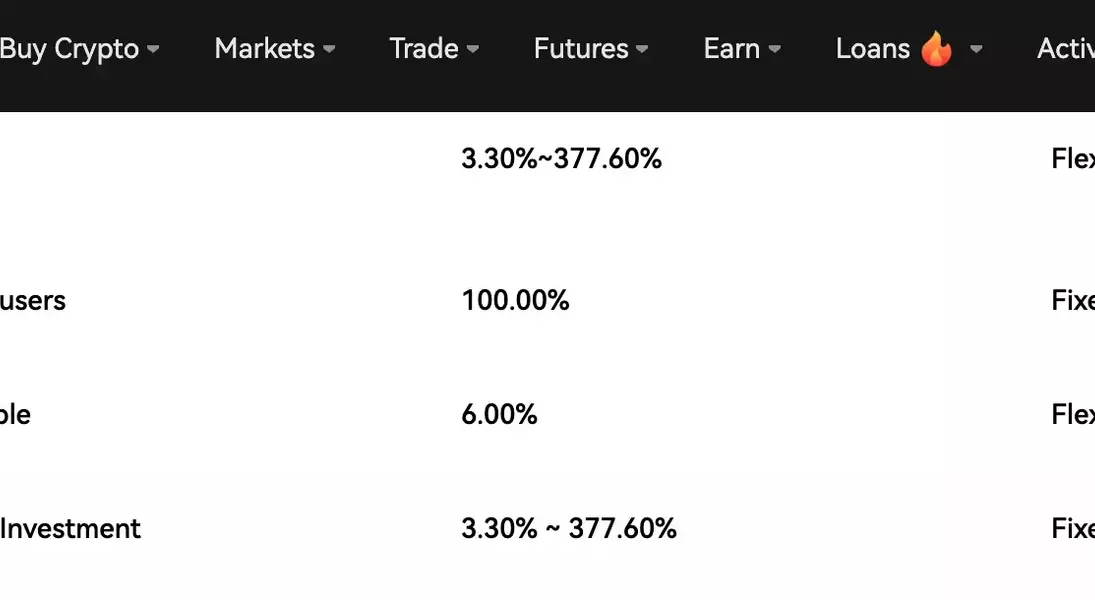Click the partially visible Activ… menu item
Screen dimensions: 1095x600
[1065, 49]
